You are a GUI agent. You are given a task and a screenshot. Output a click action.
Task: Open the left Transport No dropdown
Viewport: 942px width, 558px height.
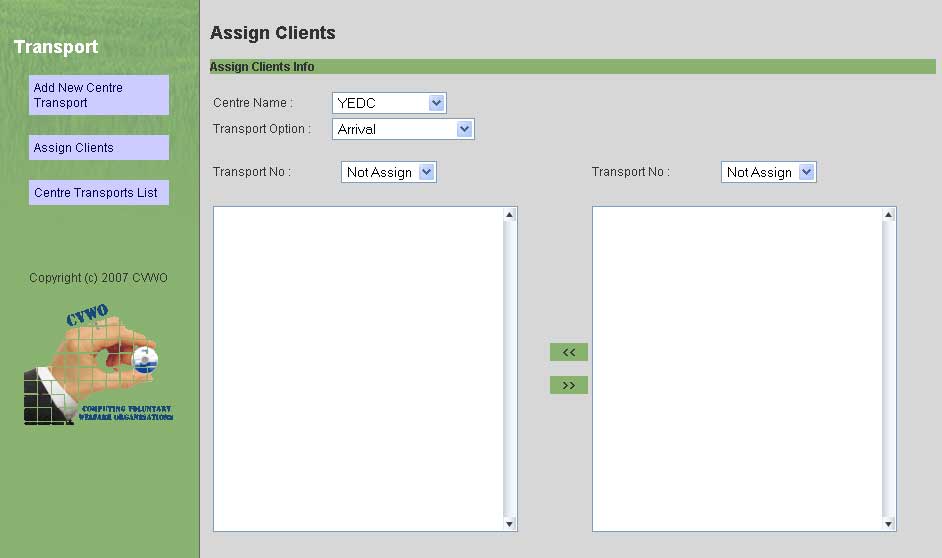pos(389,172)
